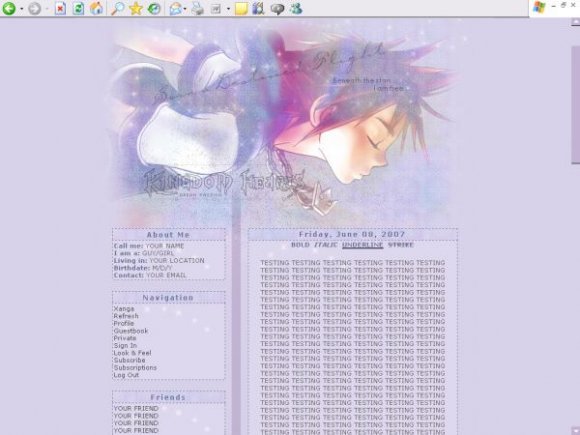The height and width of the screenshot is (435, 580).
Task: Click the first YOUR FRIEND link
Action: [x=136, y=408]
